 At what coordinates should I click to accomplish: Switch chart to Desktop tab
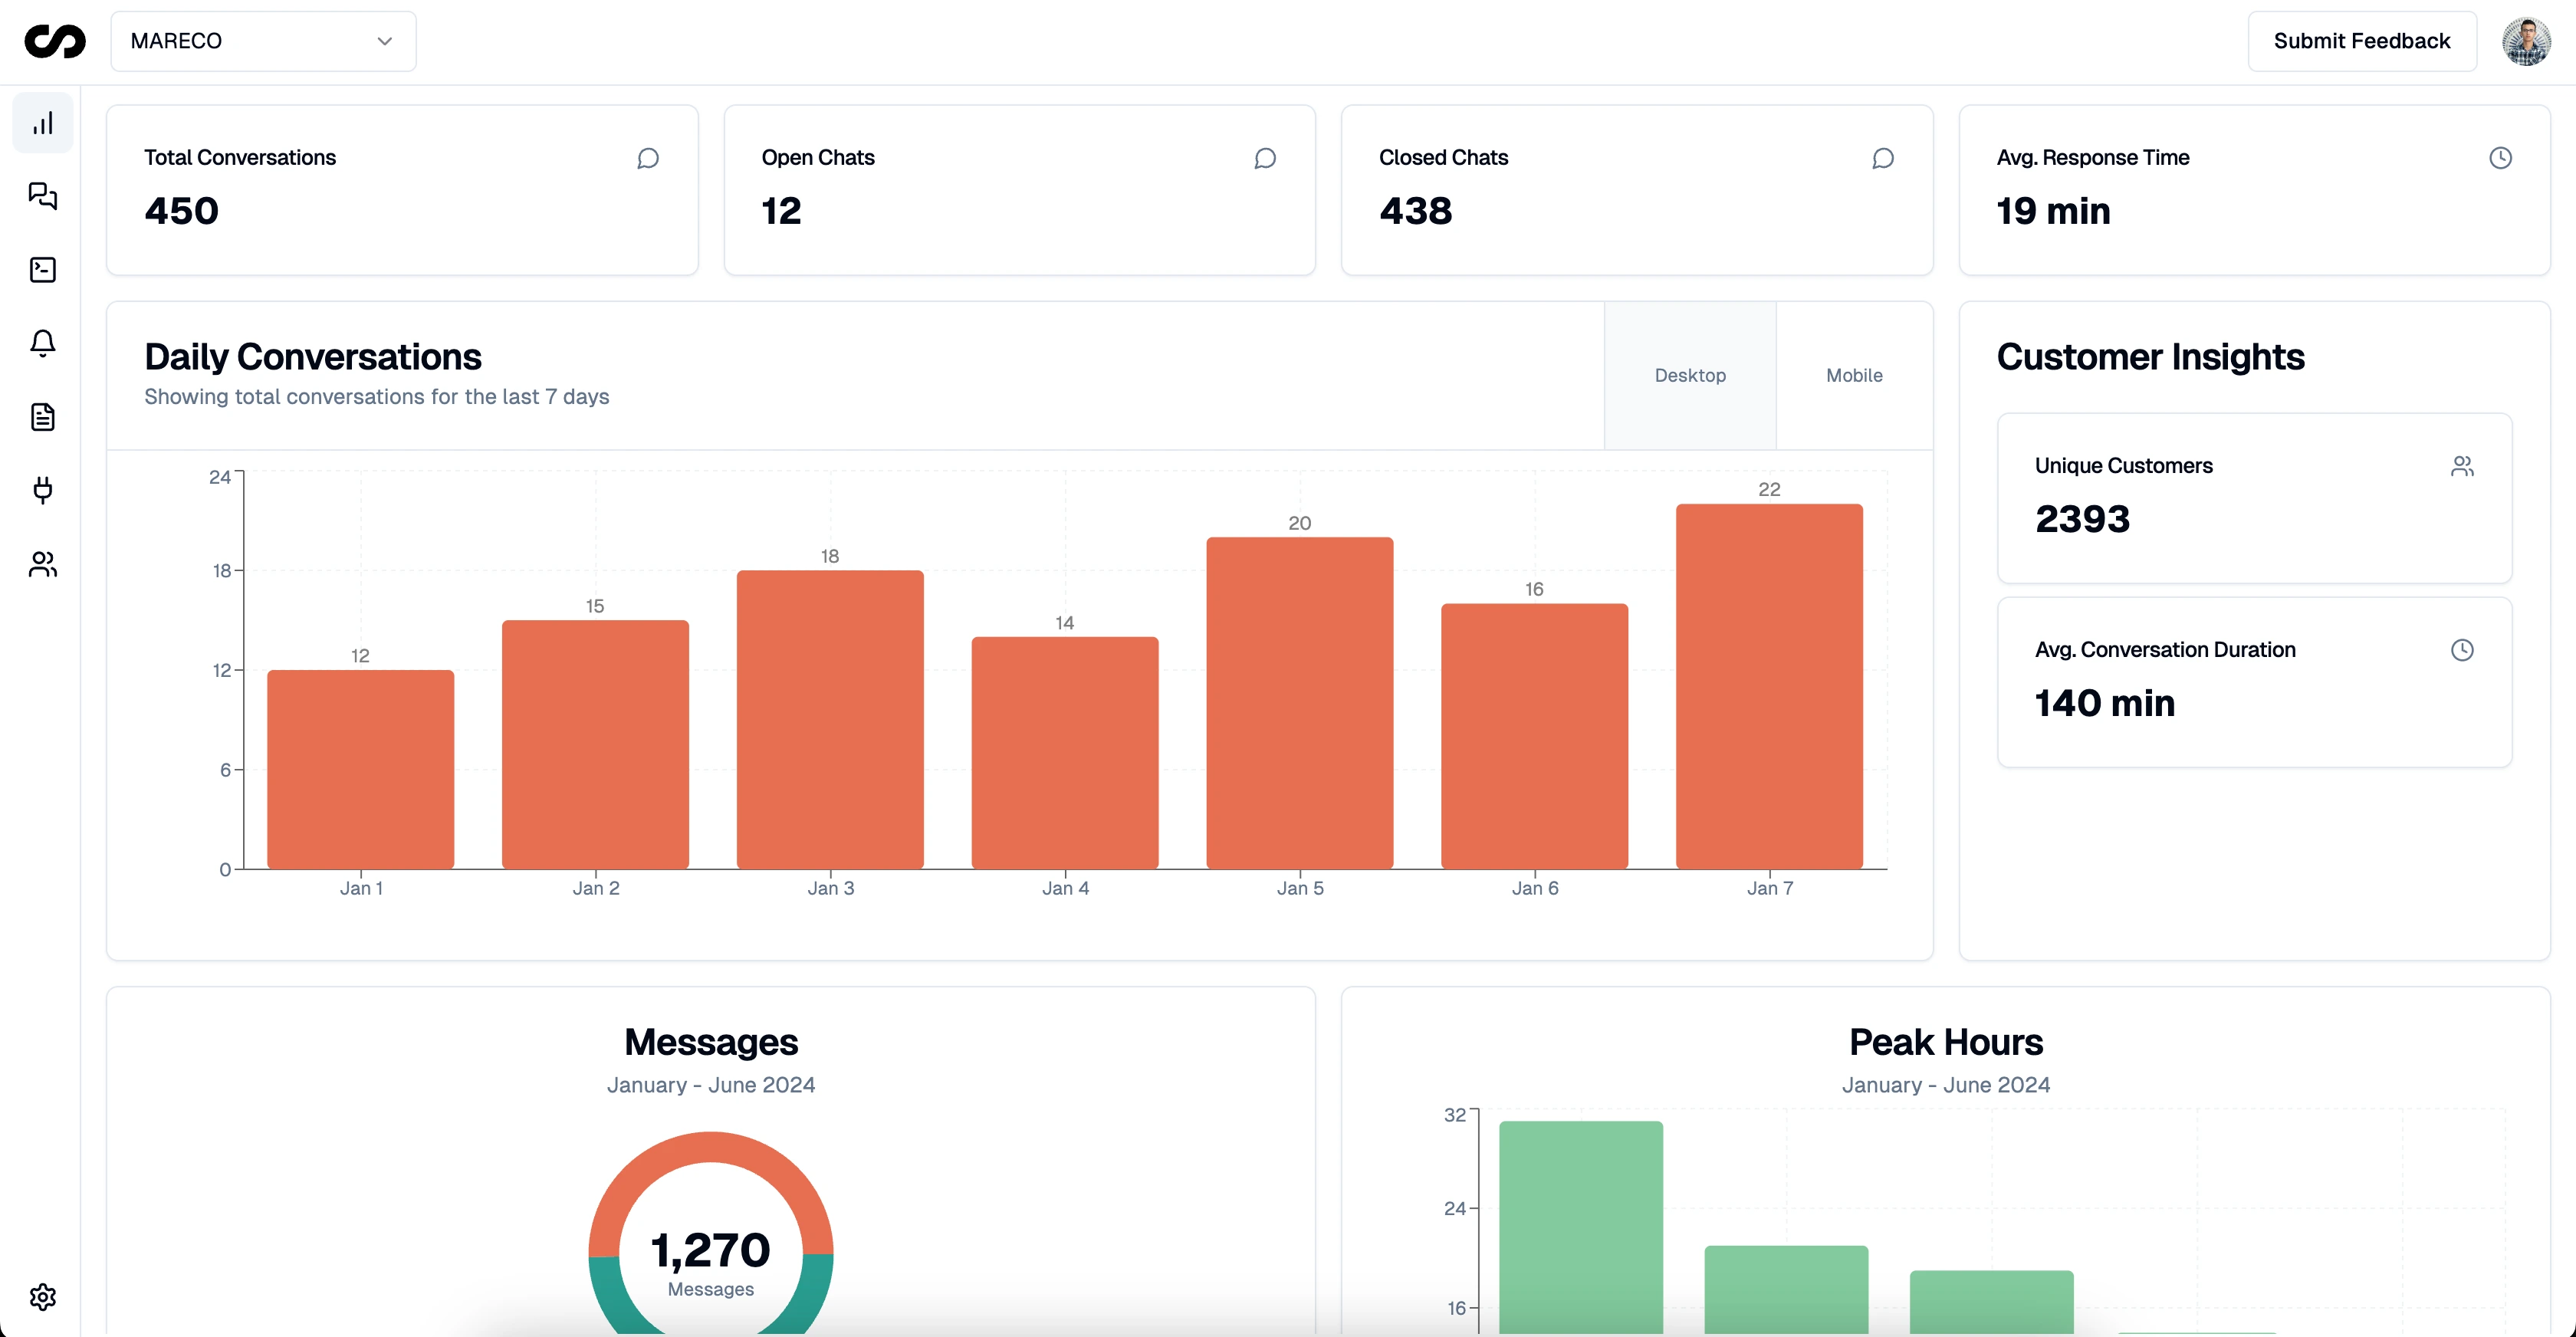coord(1689,375)
